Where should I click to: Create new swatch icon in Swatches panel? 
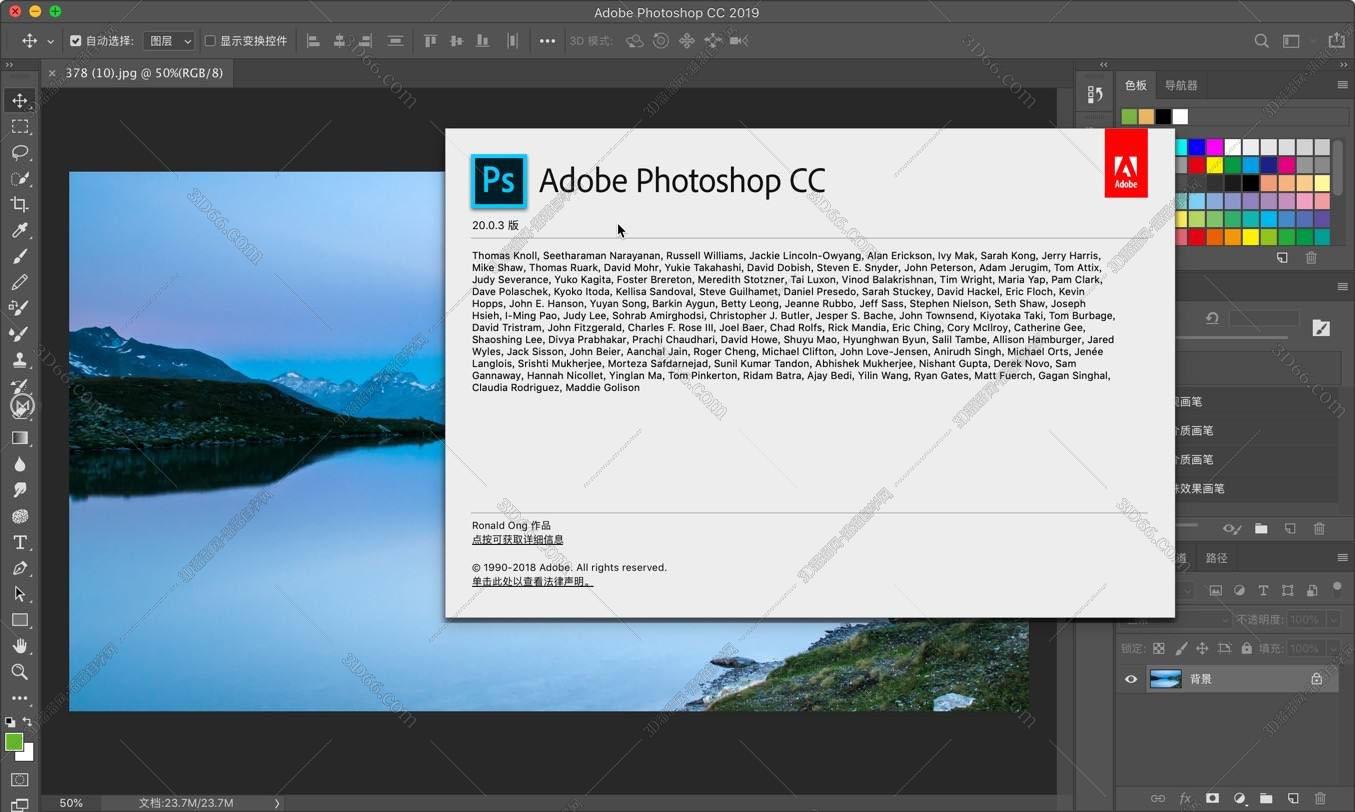(x=1282, y=258)
